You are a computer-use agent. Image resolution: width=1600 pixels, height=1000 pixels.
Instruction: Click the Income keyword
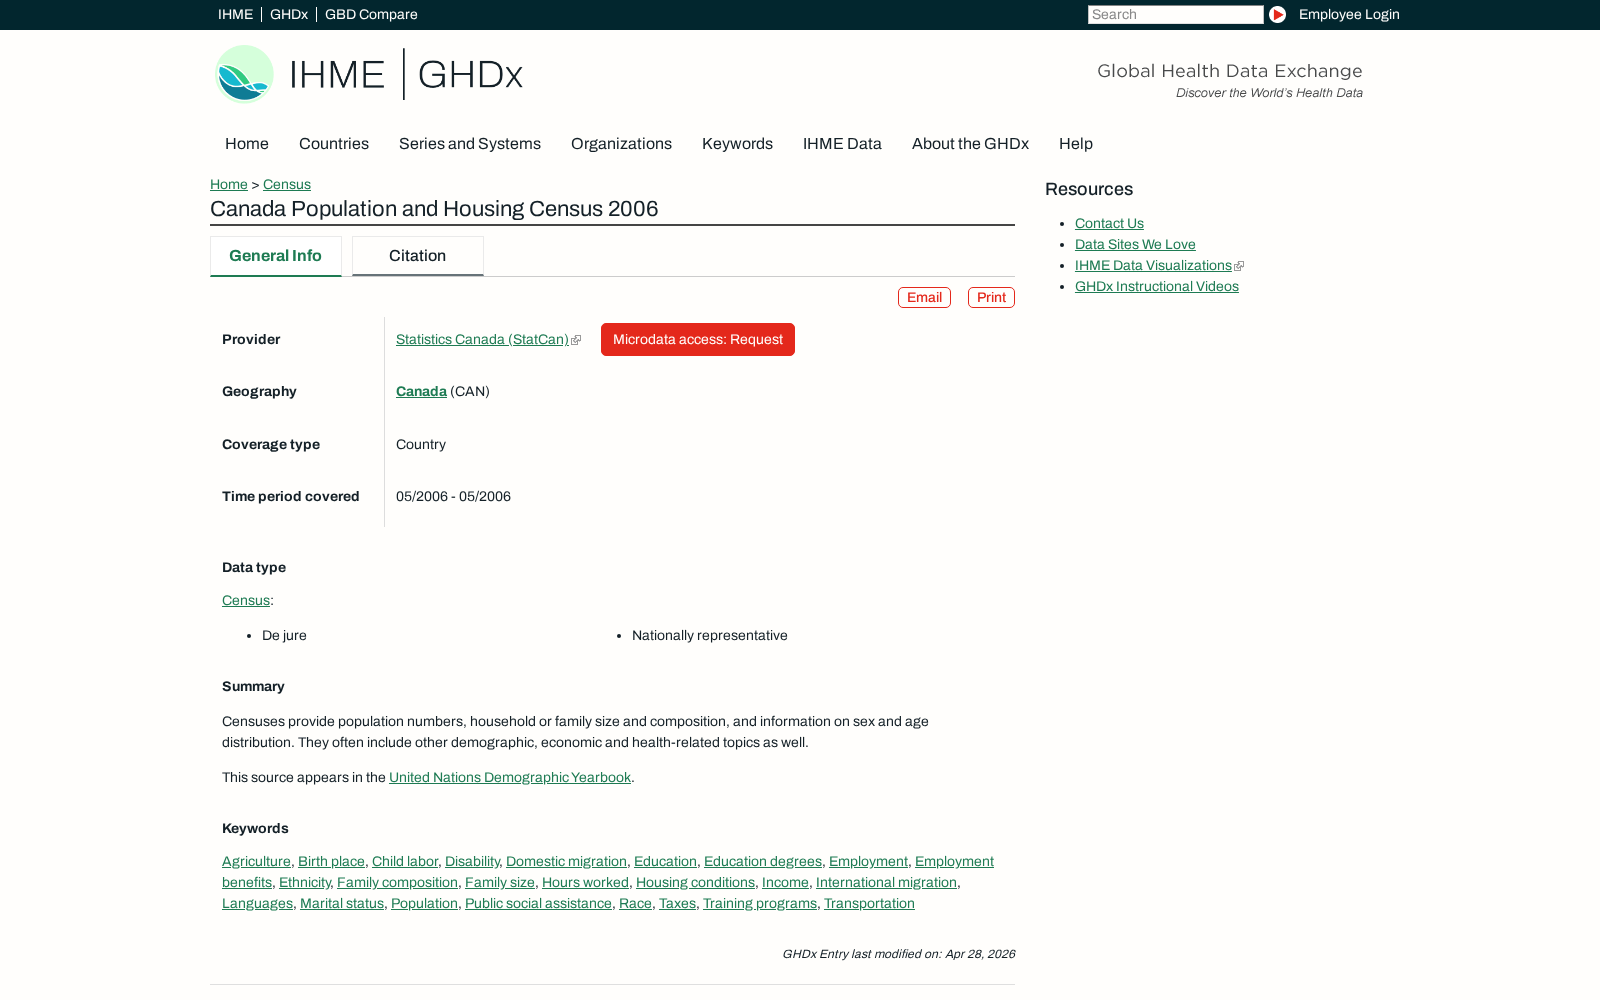pos(785,882)
